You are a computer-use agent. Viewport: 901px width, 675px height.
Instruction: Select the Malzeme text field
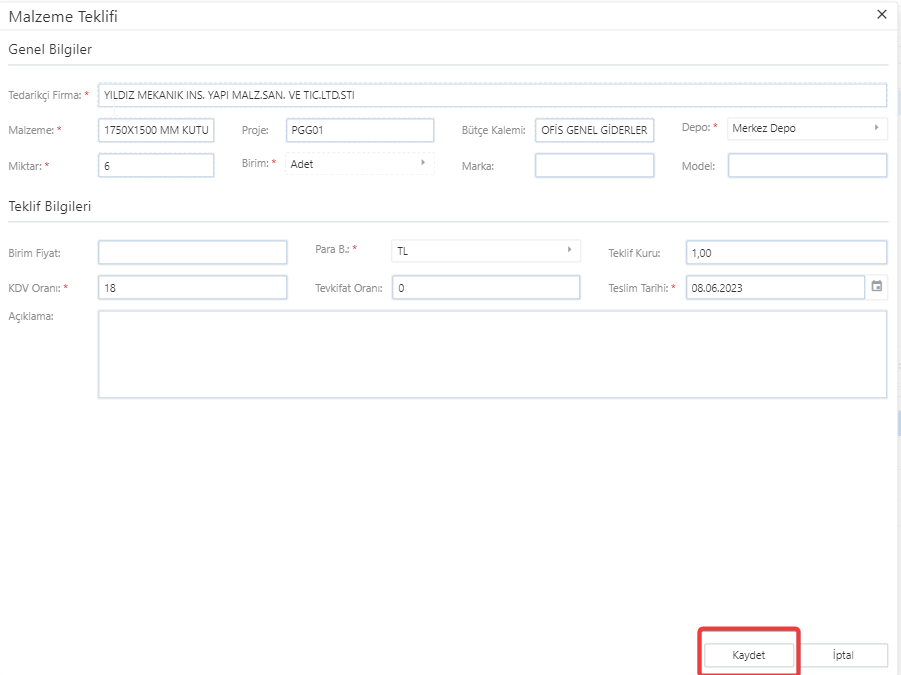[x=156, y=130]
